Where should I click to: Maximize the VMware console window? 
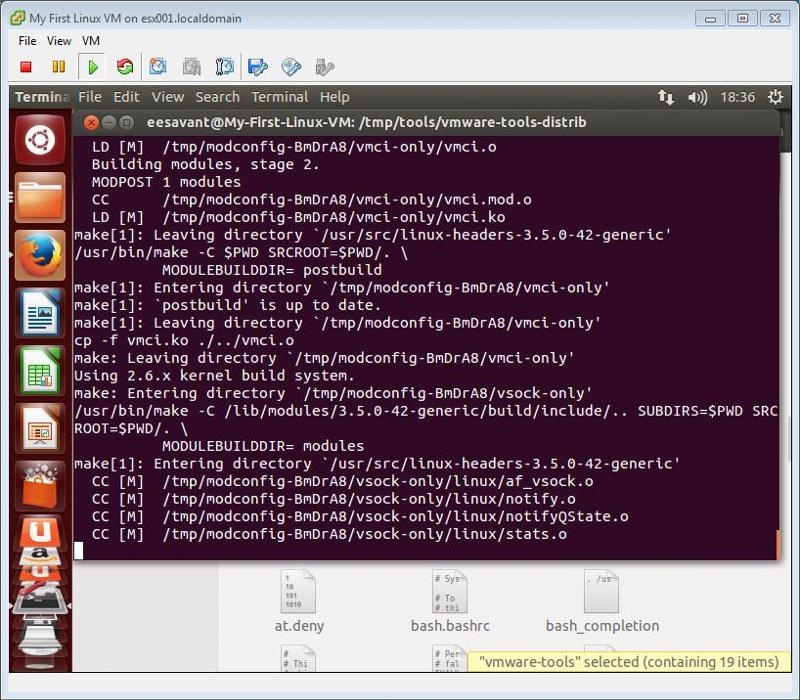(742, 19)
